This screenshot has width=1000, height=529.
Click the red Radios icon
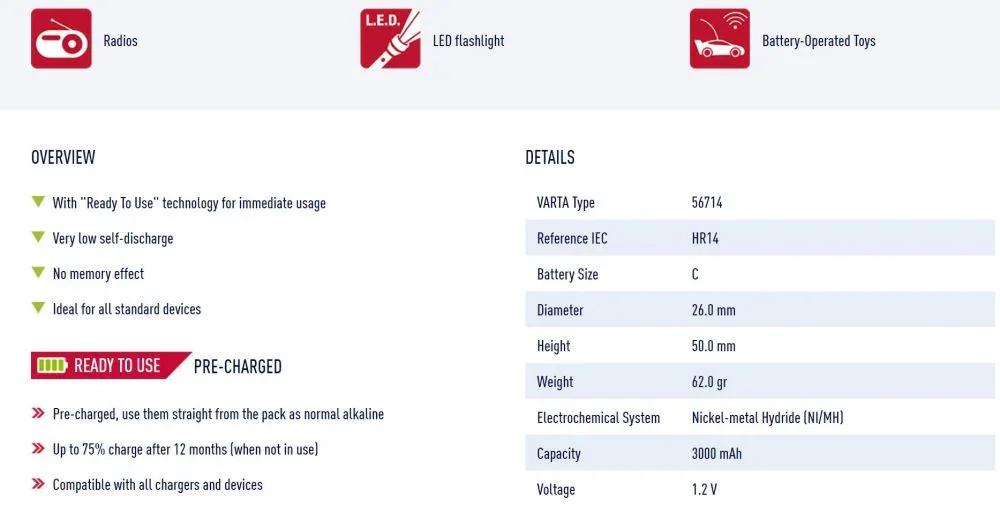click(x=61, y=39)
